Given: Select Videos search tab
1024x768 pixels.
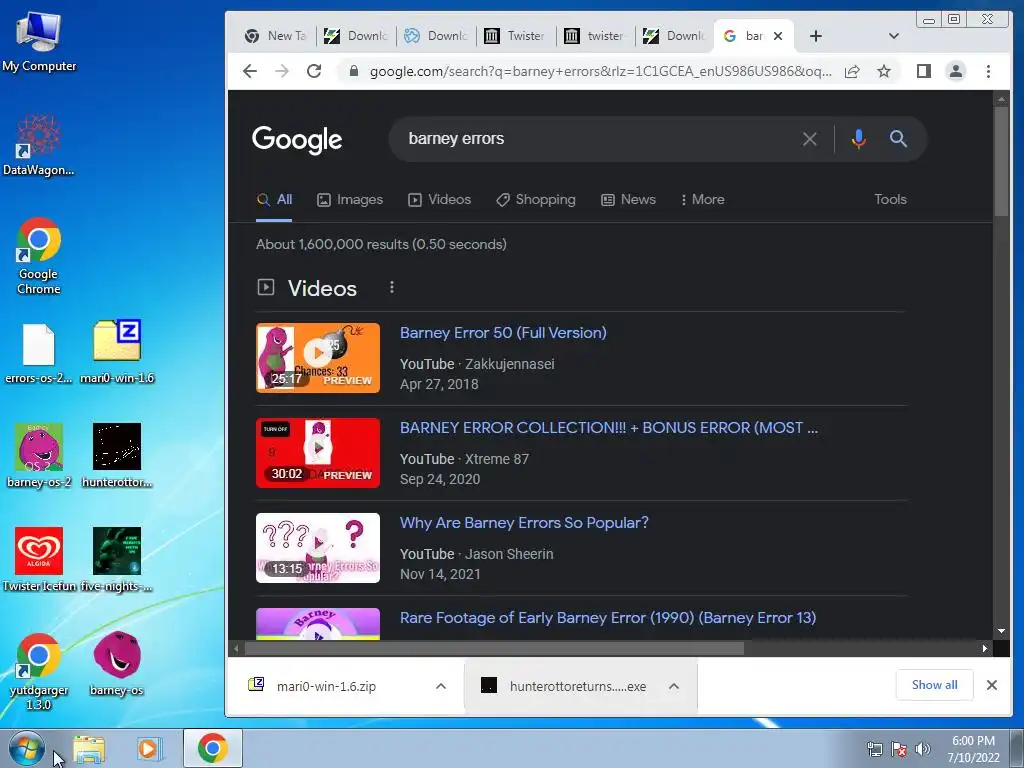Looking at the screenshot, I should tap(440, 200).
